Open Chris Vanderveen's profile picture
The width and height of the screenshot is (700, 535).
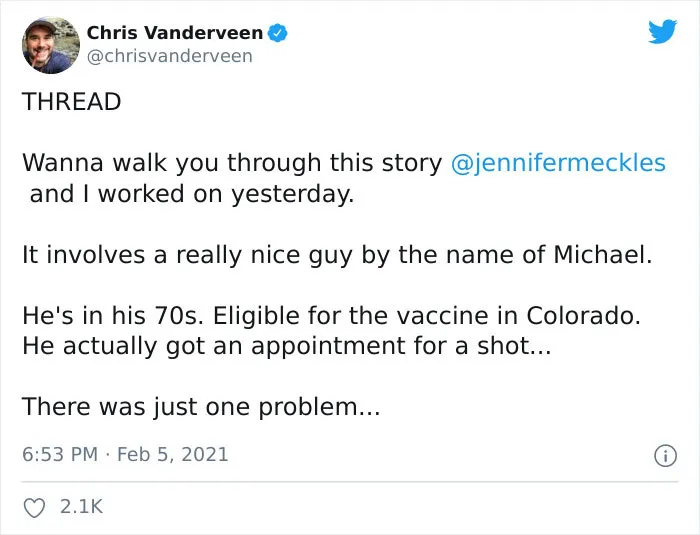[51, 45]
